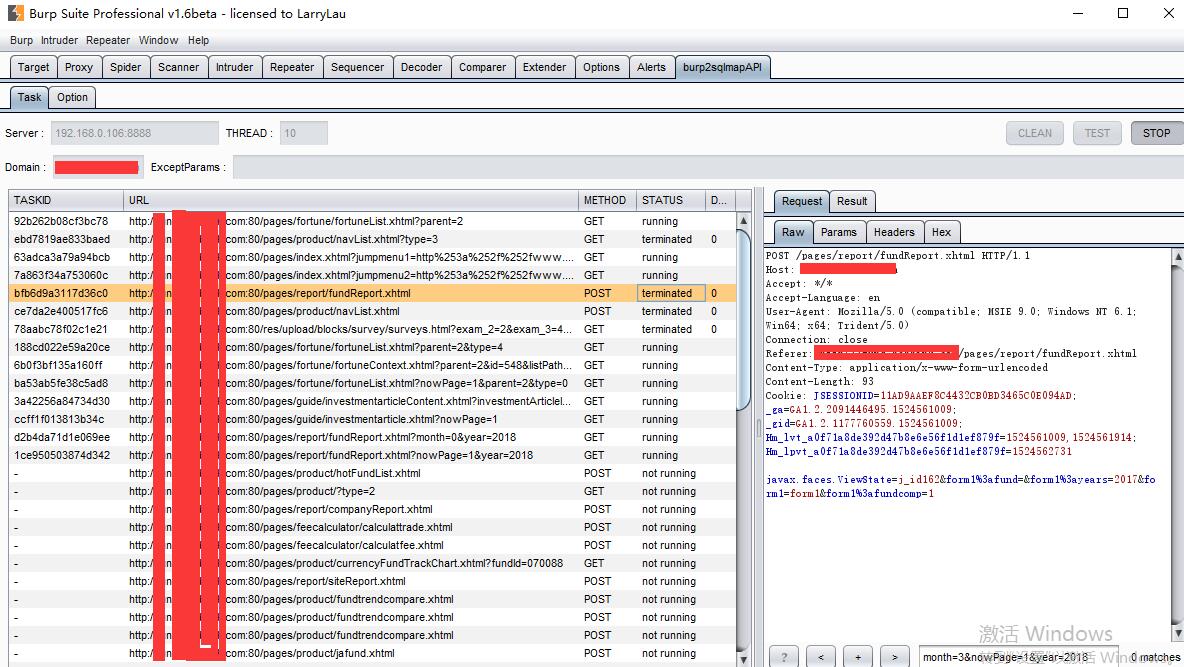The image size is (1184, 667).
Task: Click the split pane divider collapse arrows
Action: [x=758, y=426]
